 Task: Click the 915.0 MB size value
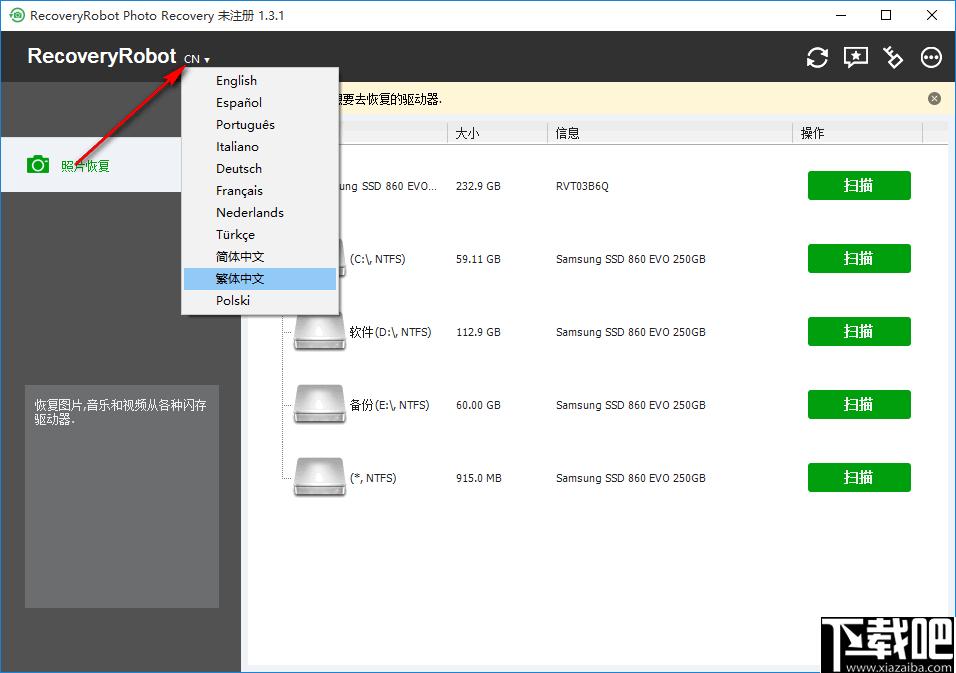pos(479,479)
